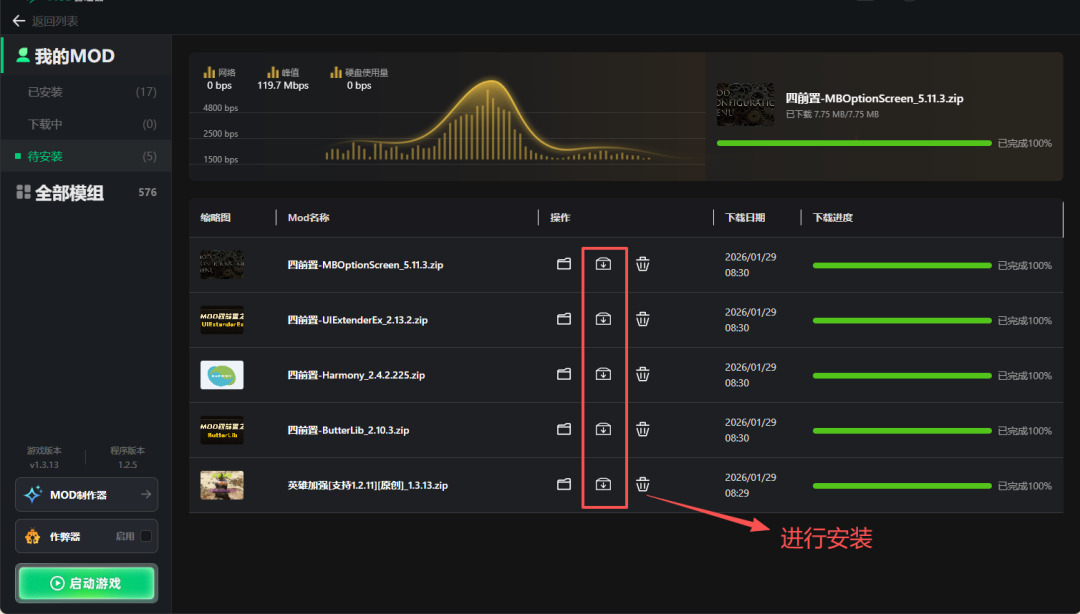
Task: Click the ButterLib mod thumbnail
Action: point(222,430)
